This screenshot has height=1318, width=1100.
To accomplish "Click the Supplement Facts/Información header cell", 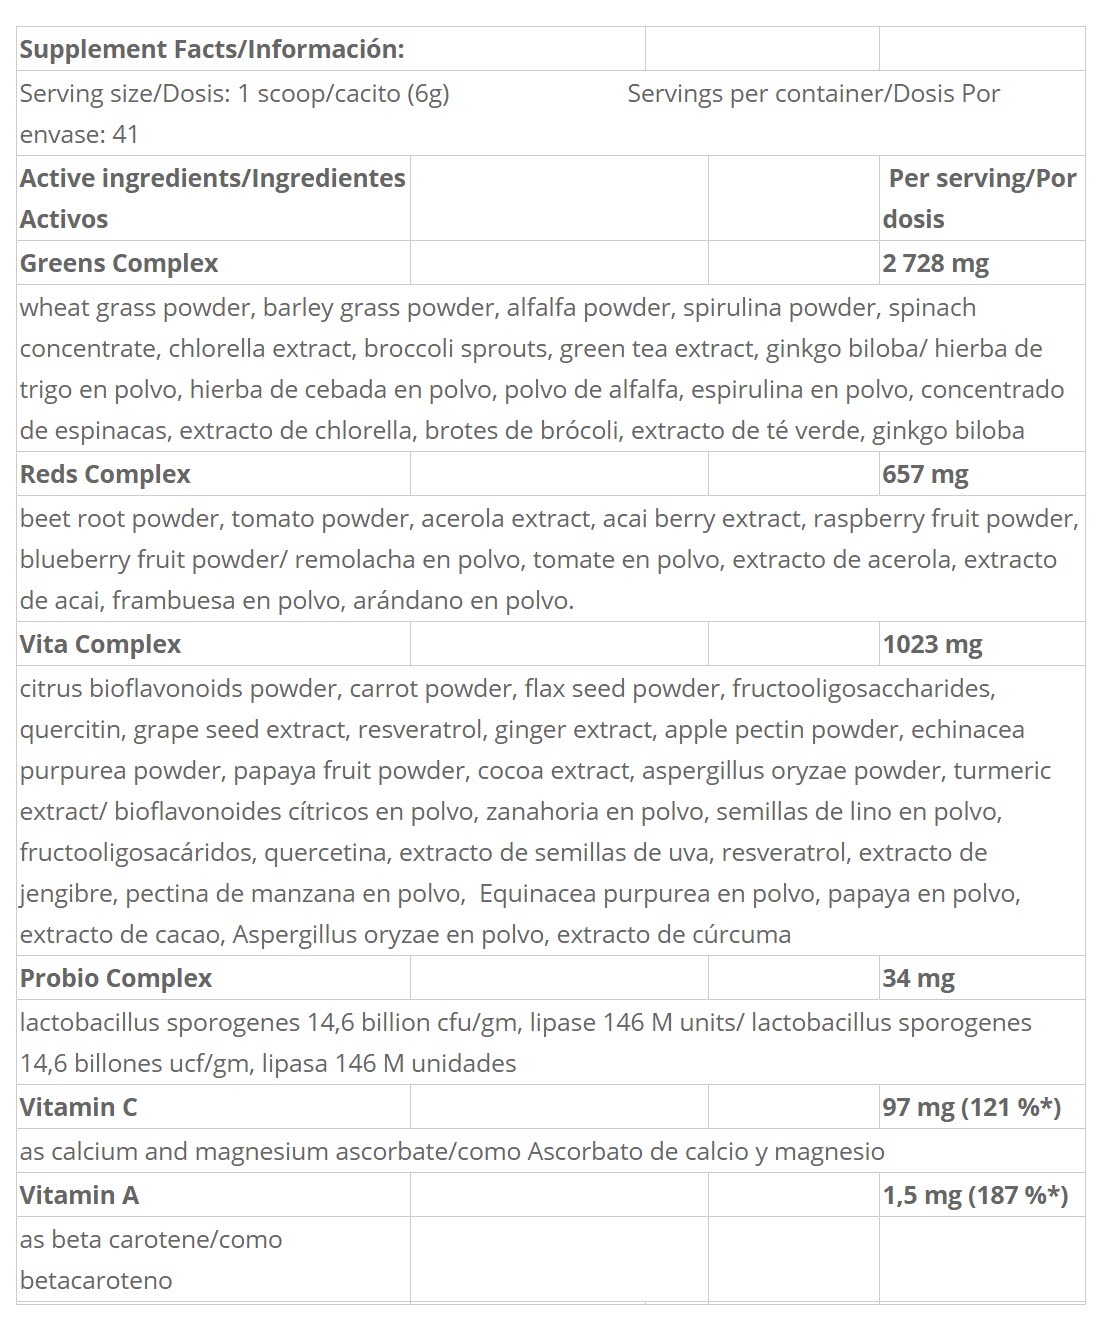I will (x=331, y=49).
